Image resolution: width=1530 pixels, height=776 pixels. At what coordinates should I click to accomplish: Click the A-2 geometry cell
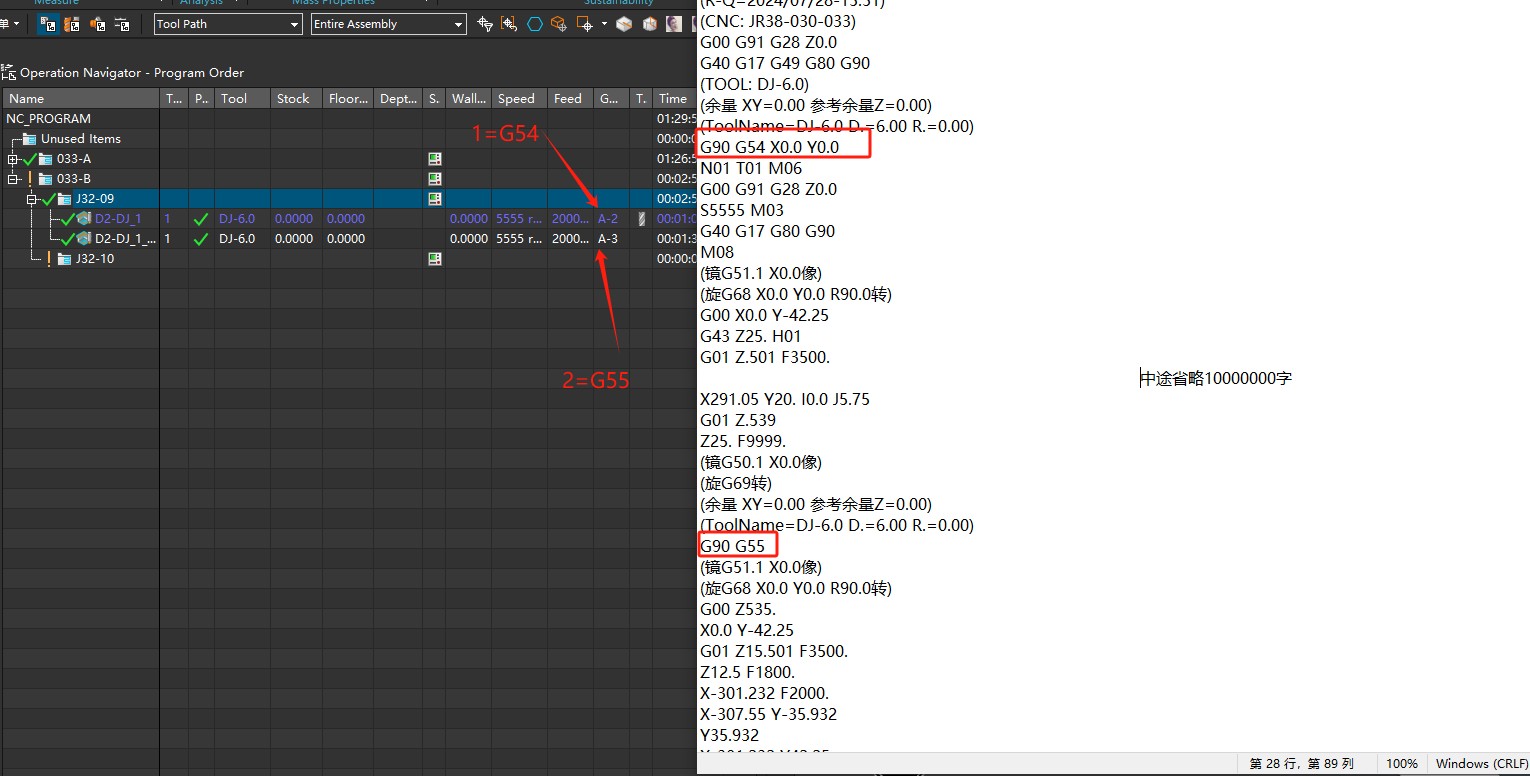click(x=608, y=219)
